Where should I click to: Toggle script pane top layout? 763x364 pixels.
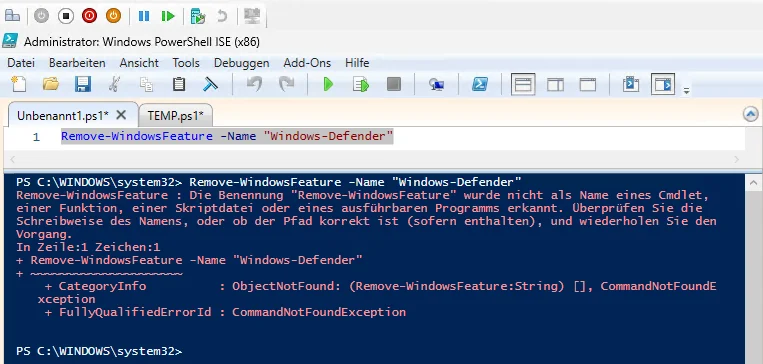(523, 84)
